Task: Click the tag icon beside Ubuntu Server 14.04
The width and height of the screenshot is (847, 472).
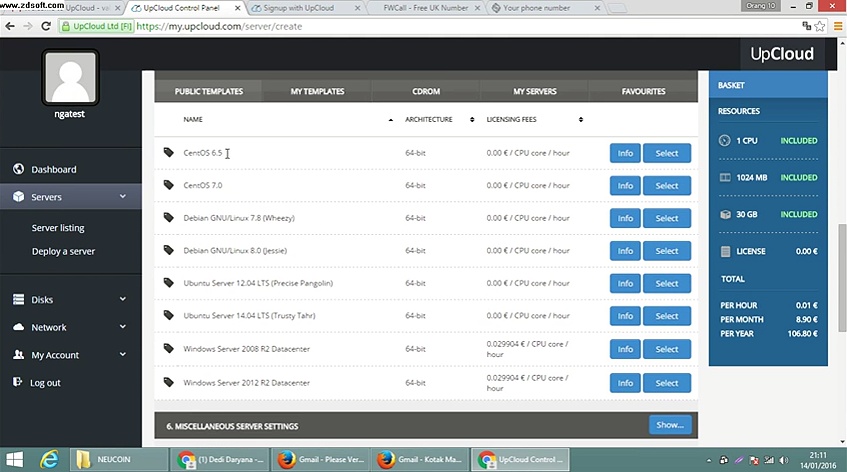Action: pyautogui.click(x=169, y=315)
